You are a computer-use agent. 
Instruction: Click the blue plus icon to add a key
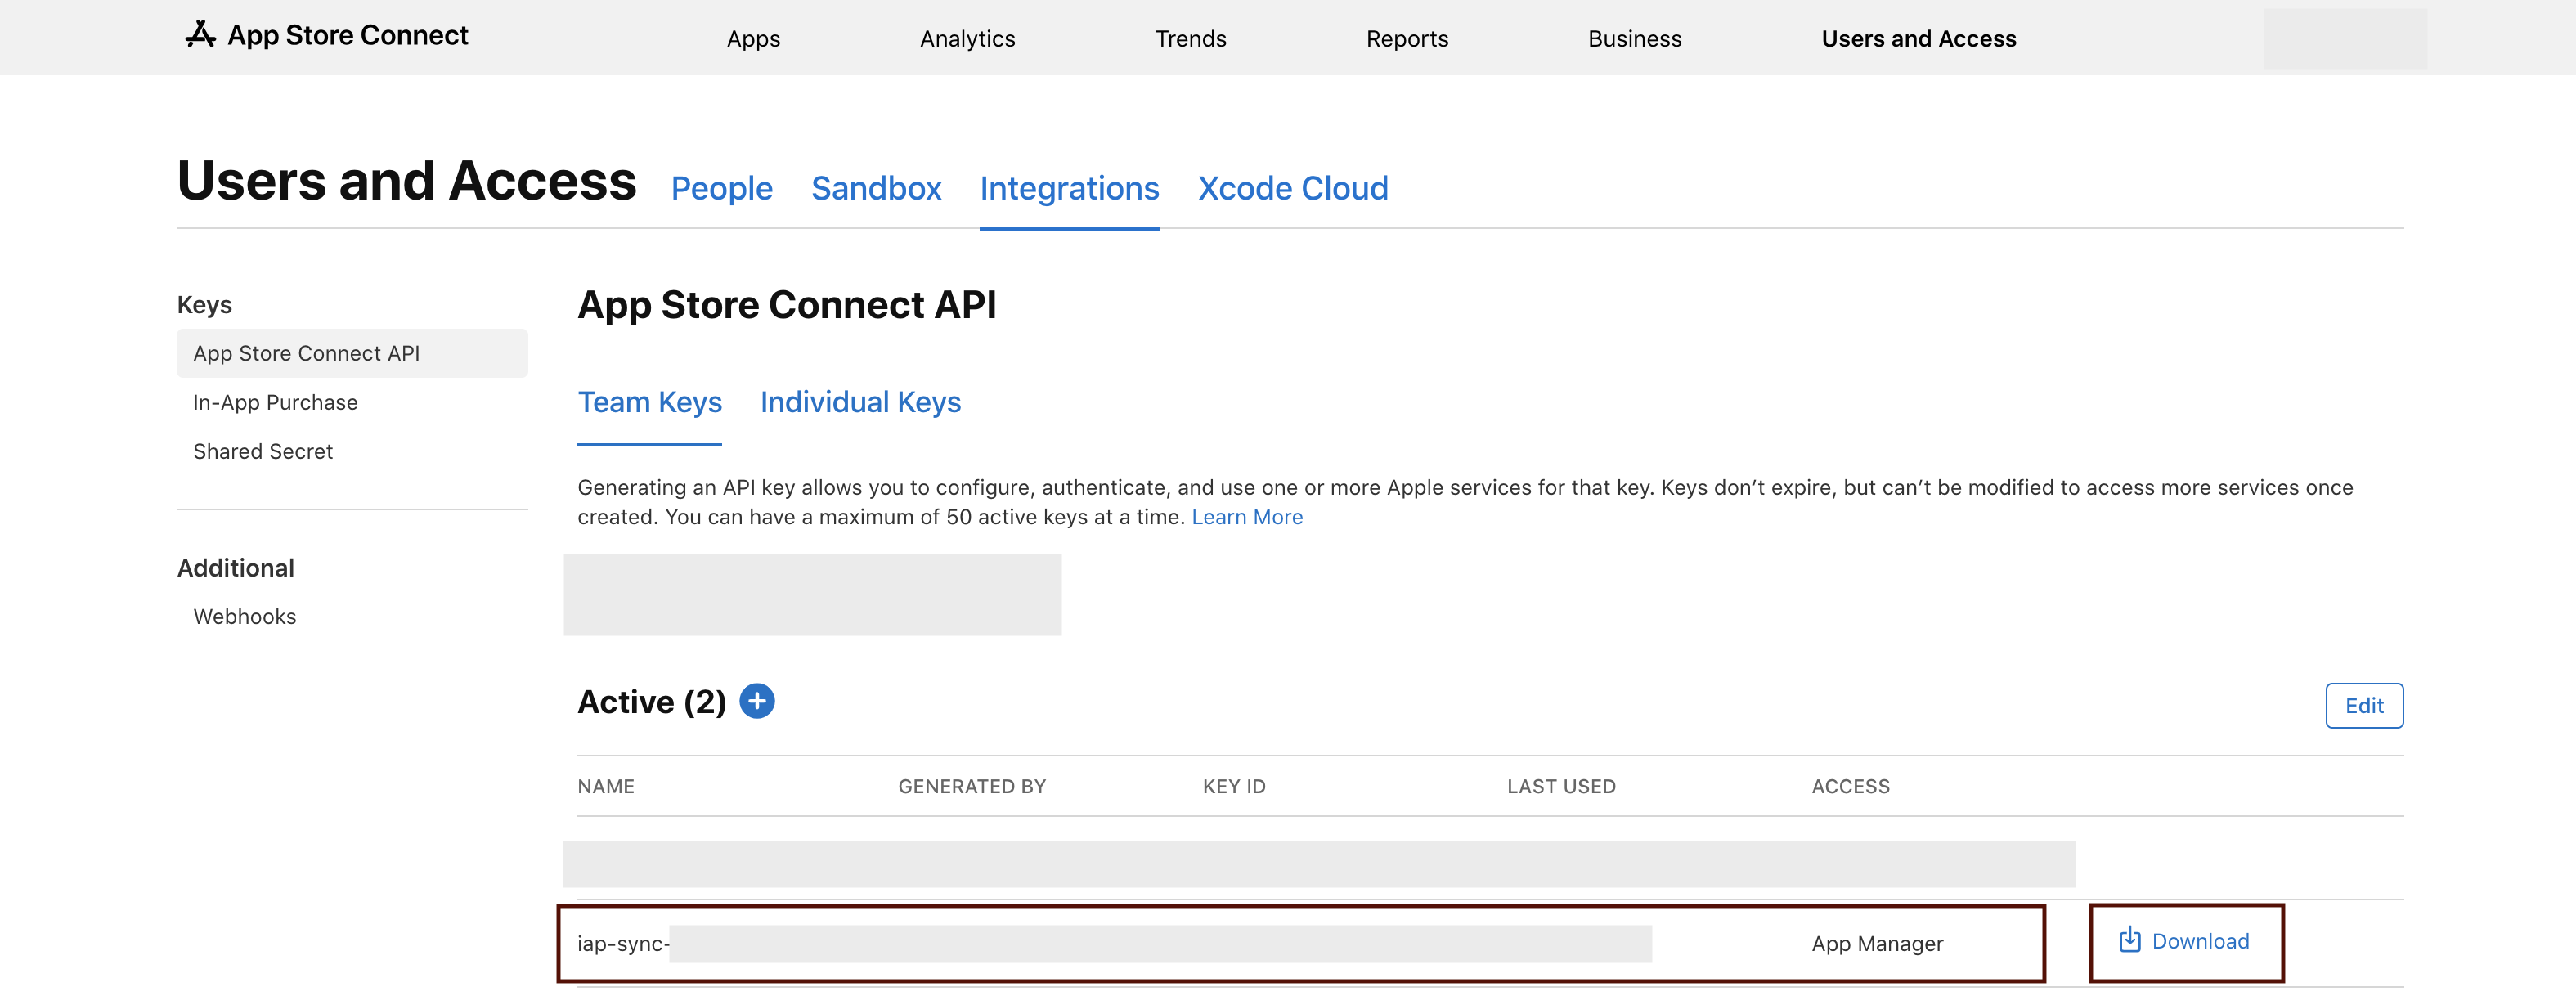coord(757,701)
